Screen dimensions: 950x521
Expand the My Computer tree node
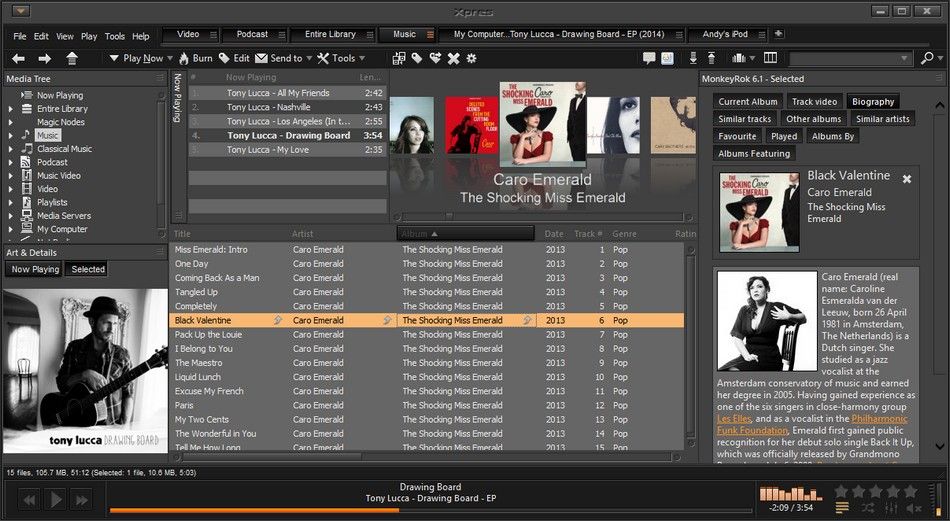[10, 229]
